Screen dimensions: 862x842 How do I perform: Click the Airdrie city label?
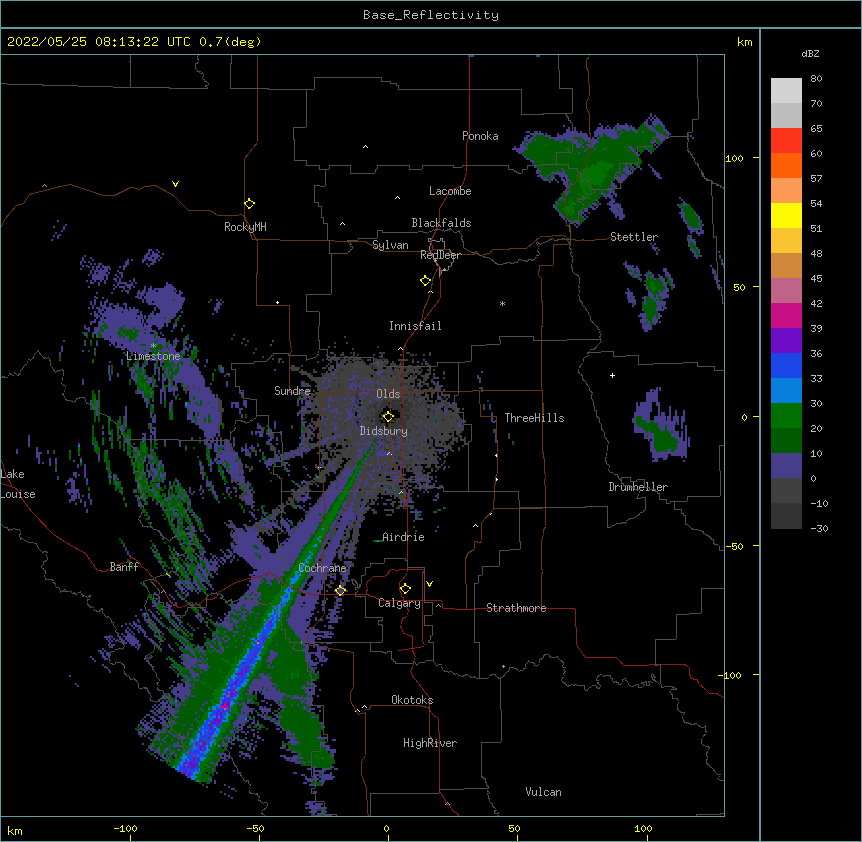(x=403, y=537)
